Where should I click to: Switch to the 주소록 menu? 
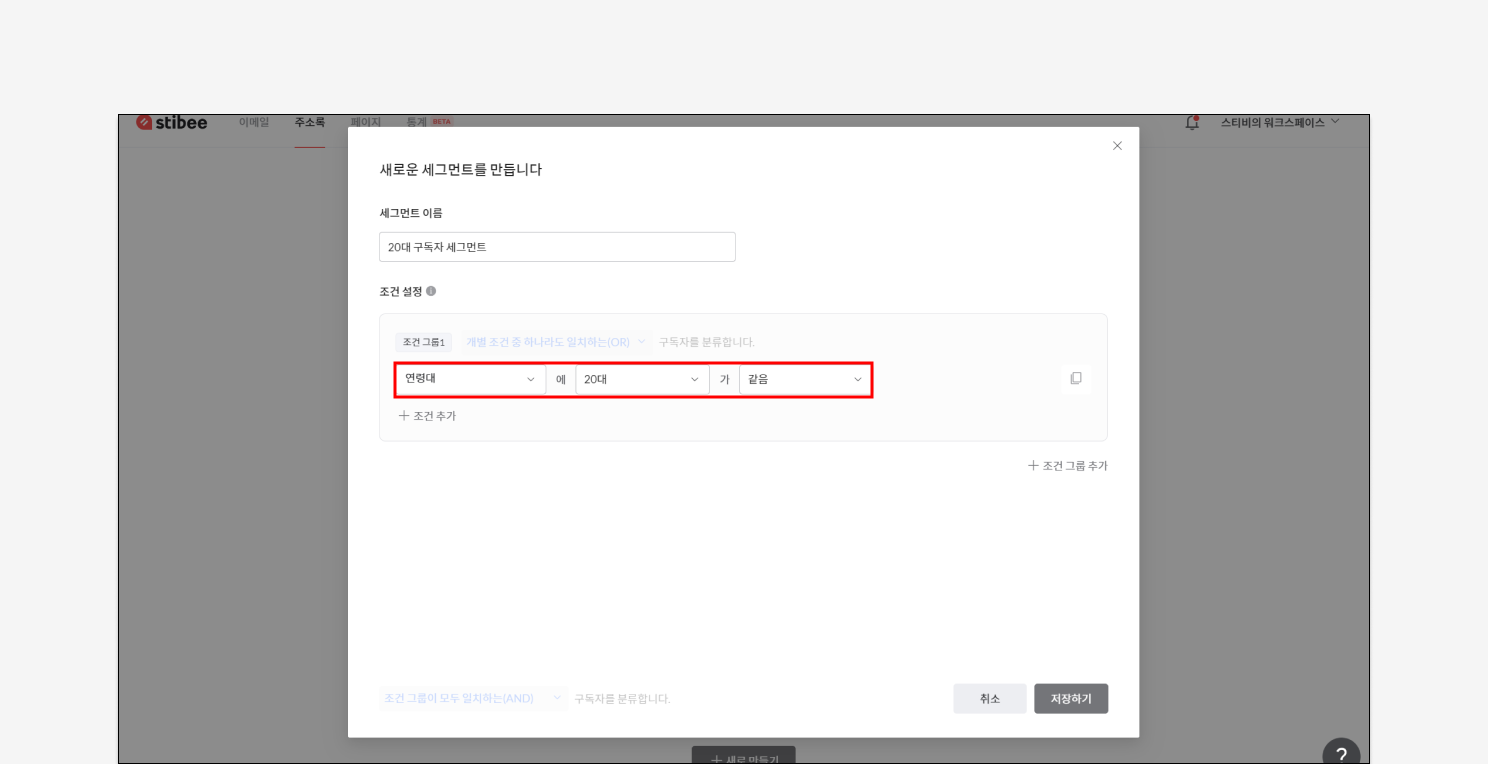309,122
